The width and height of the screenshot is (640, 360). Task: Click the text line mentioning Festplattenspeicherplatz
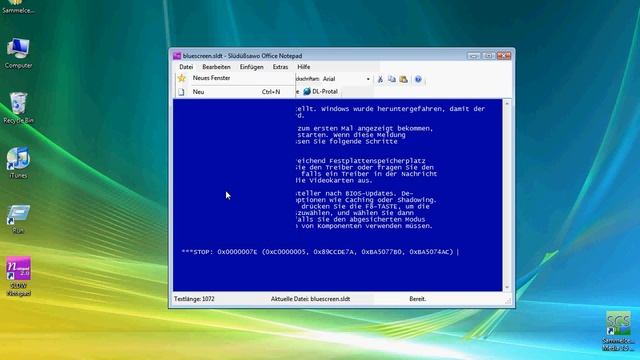pos(361,161)
